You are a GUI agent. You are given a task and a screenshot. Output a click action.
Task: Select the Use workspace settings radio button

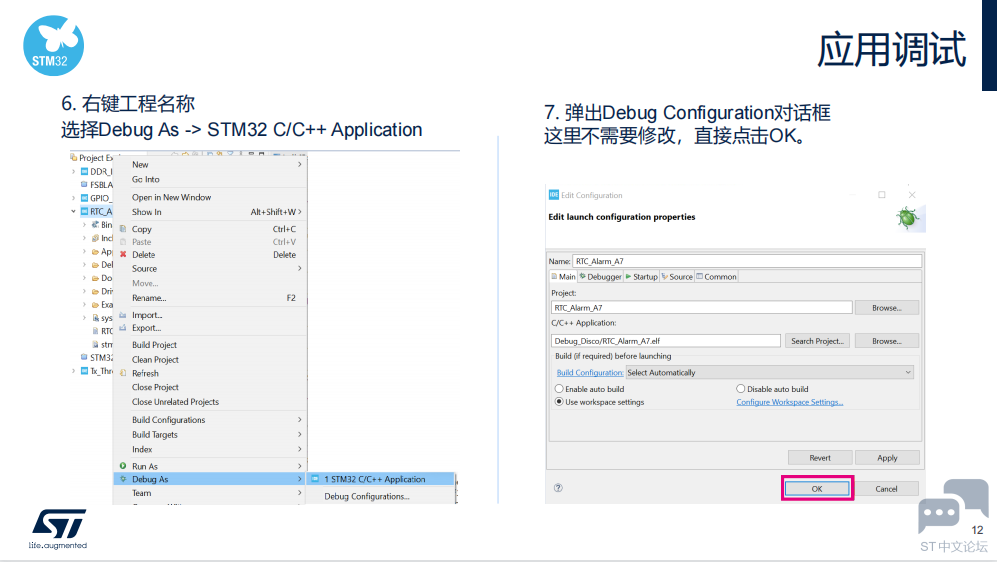[x=559, y=402]
